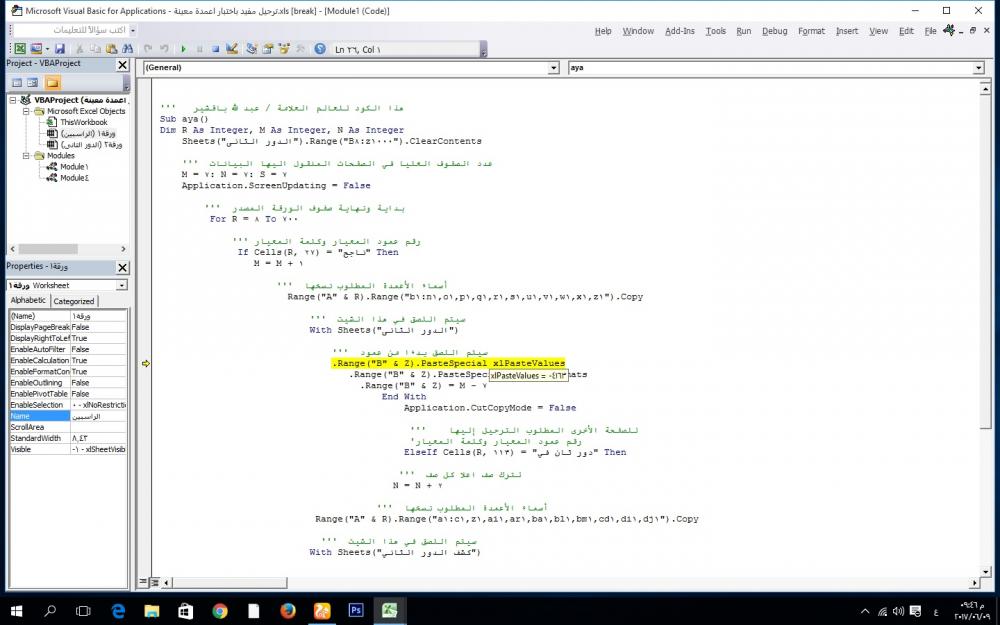Click the code window vertical scrollbar

point(986,330)
